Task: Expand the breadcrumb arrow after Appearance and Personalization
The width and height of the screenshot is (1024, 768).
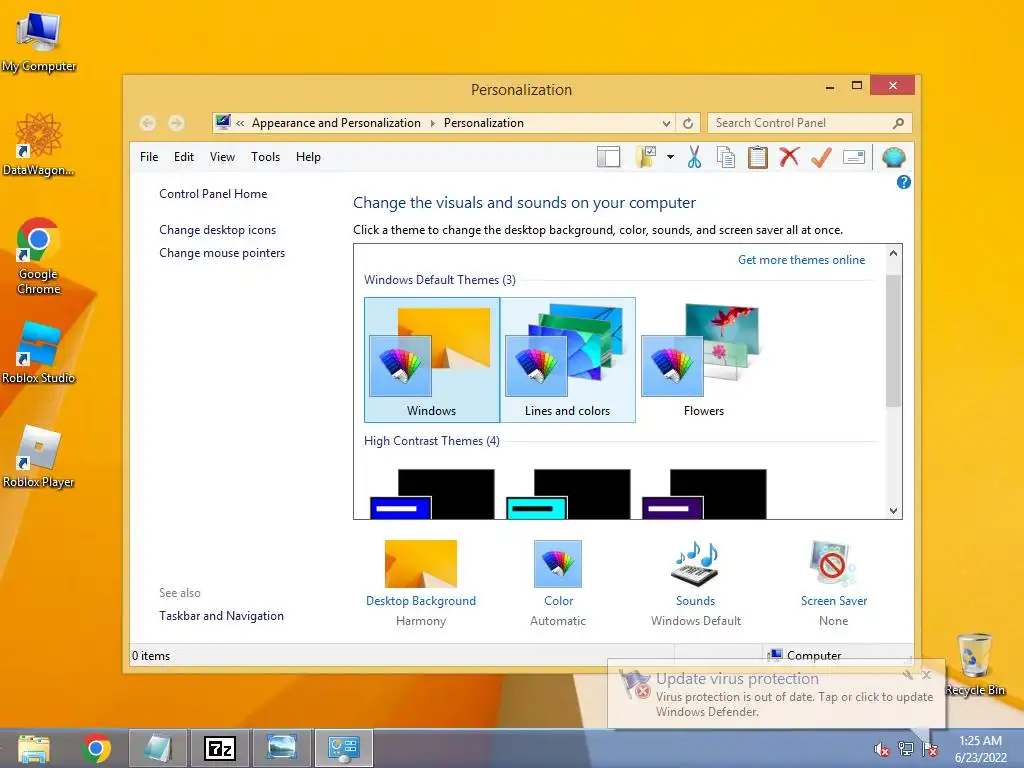Action: pos(432,123)
